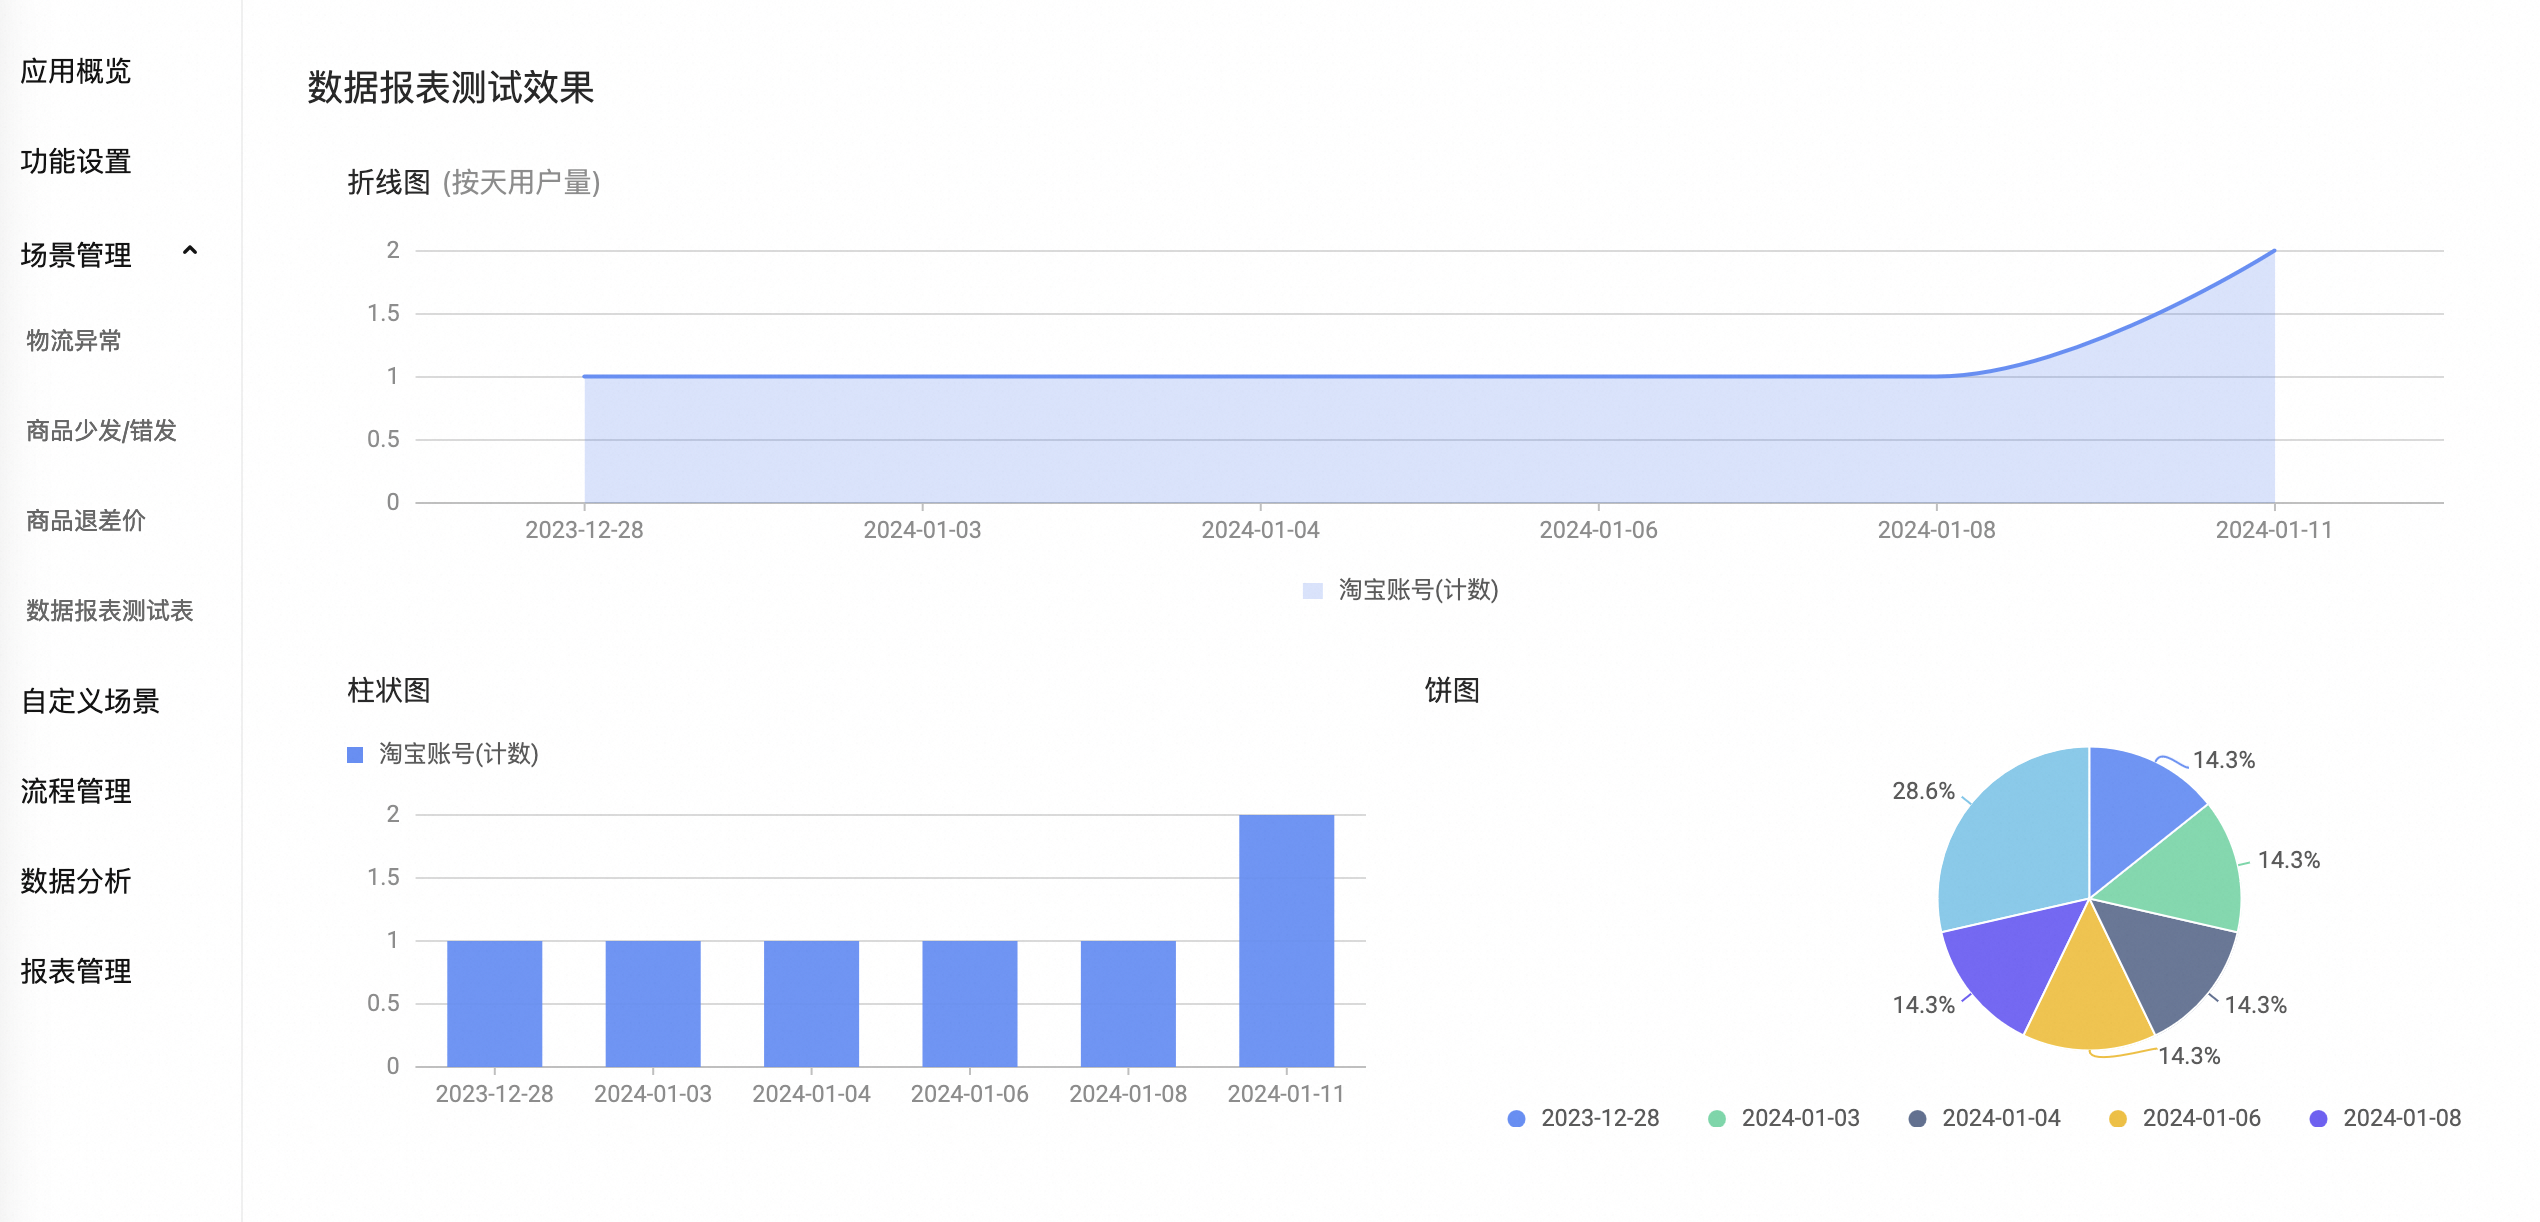The height and width of the screenshot is (1222, 2540).
Task: Toggle 2024-01-08 purple pie legend dot
Action: (2318, 1119)
